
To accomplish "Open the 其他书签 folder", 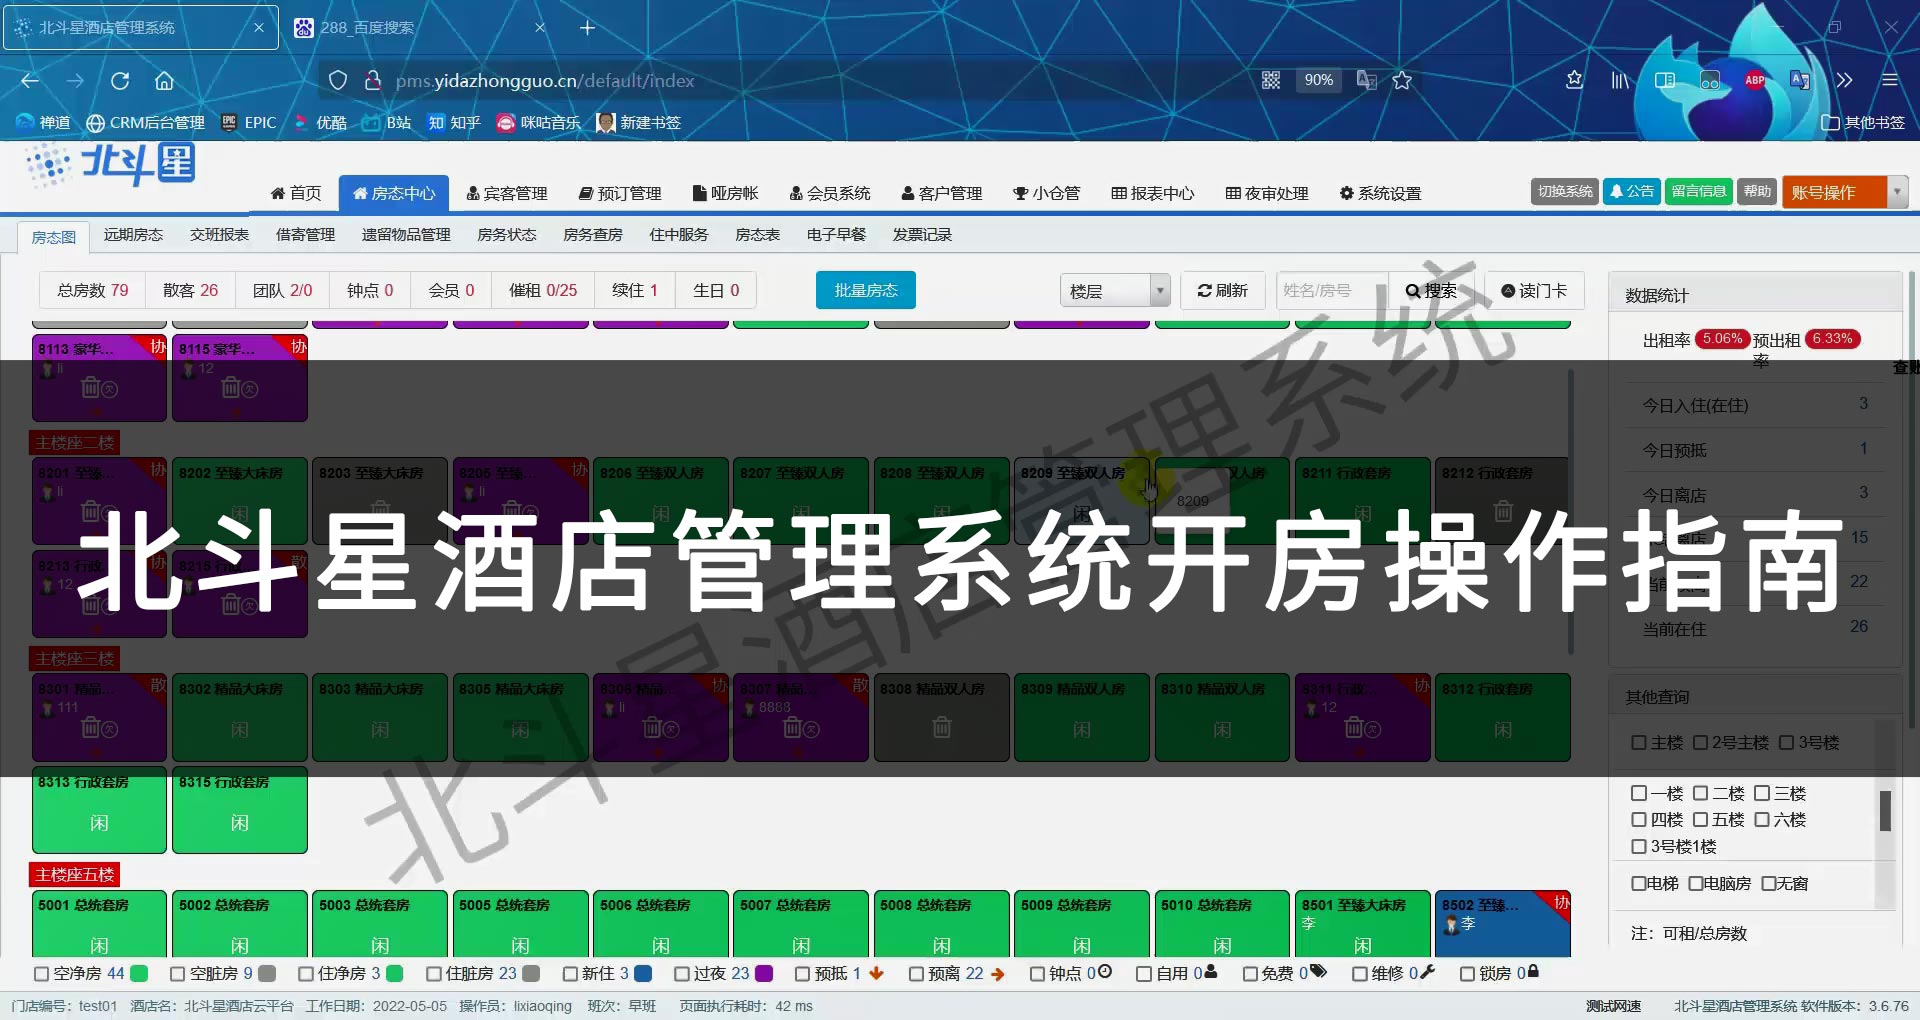I will [x=1863, y=122].
